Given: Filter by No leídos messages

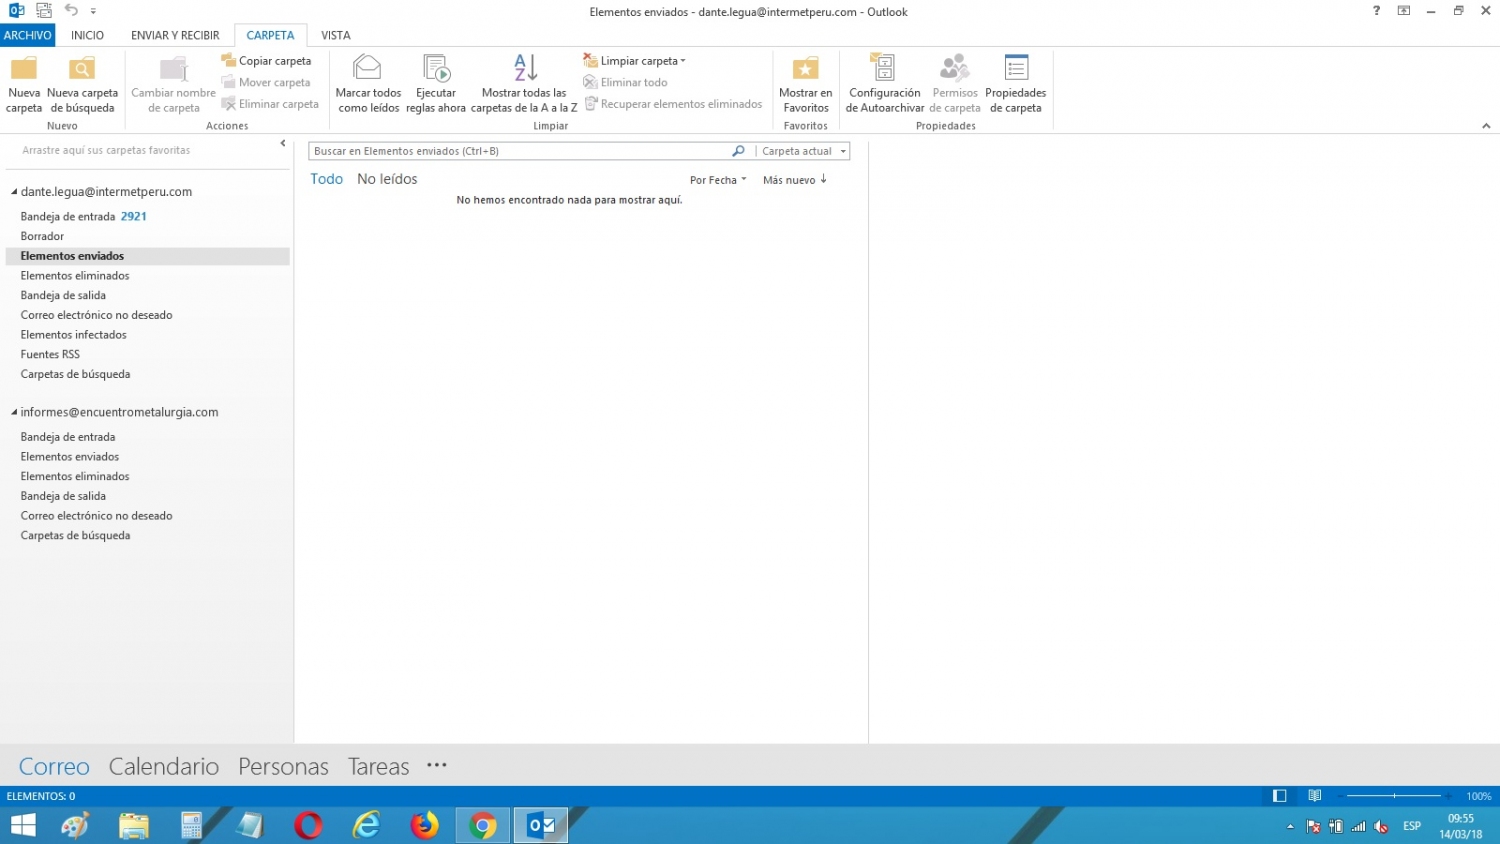Looking at the screenshot, I should tap(387, 179).
